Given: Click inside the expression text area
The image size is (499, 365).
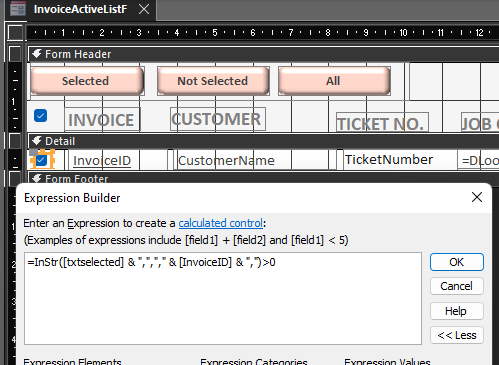Looking at the screenshot, I should [x=223, y=298].
